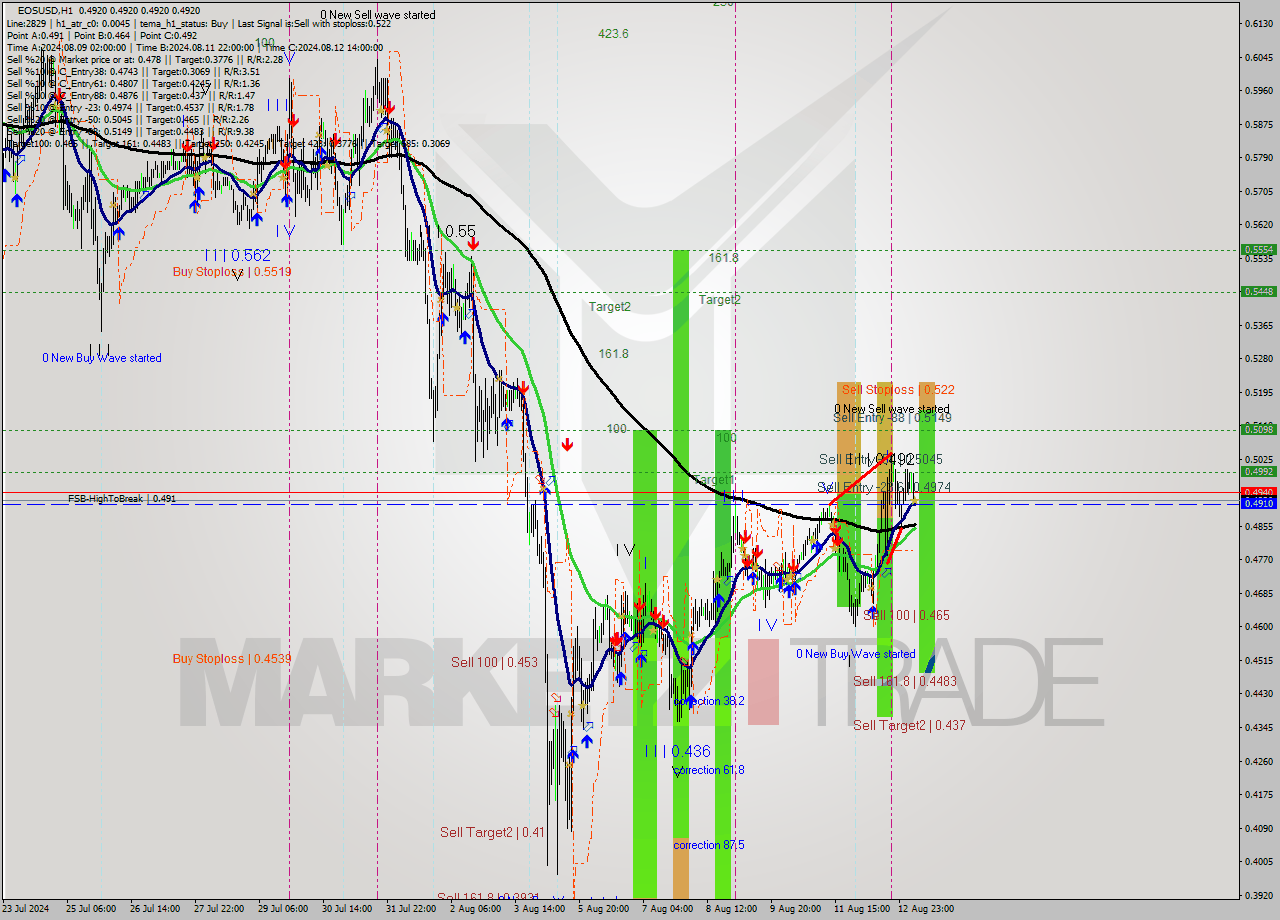Click the '31 Jul 22:00' time axis label
Screen dimensions: 1280x920
(410, 909)
